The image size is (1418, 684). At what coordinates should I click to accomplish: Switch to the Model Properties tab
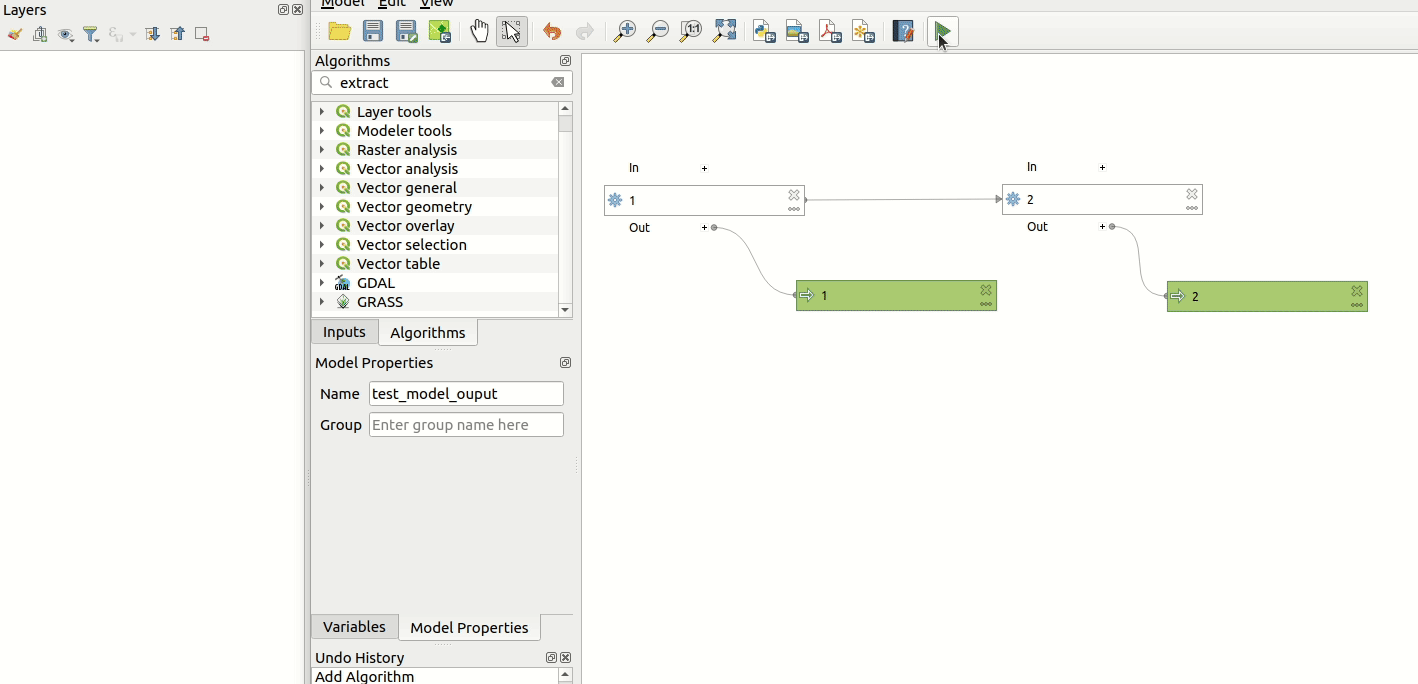[469, 628]
